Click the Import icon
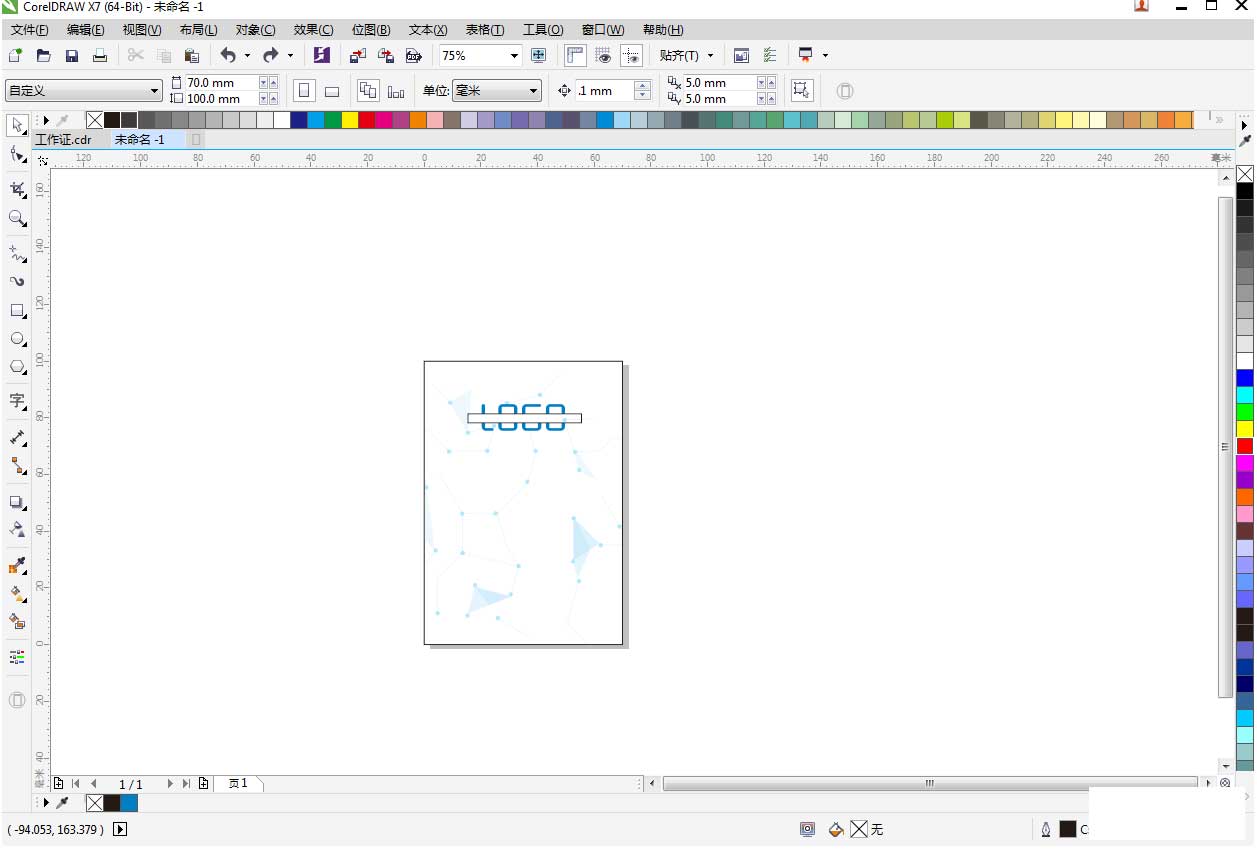Viewport: 1257px width, 849px height. point(358,56)
